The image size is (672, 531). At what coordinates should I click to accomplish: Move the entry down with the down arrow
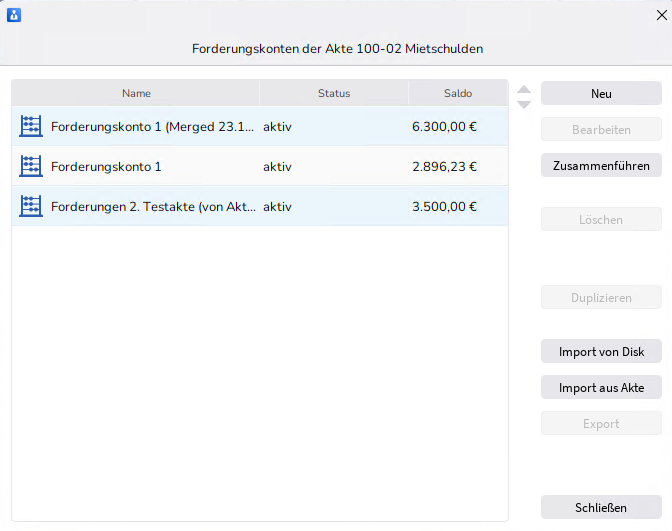tap(524, 104)
